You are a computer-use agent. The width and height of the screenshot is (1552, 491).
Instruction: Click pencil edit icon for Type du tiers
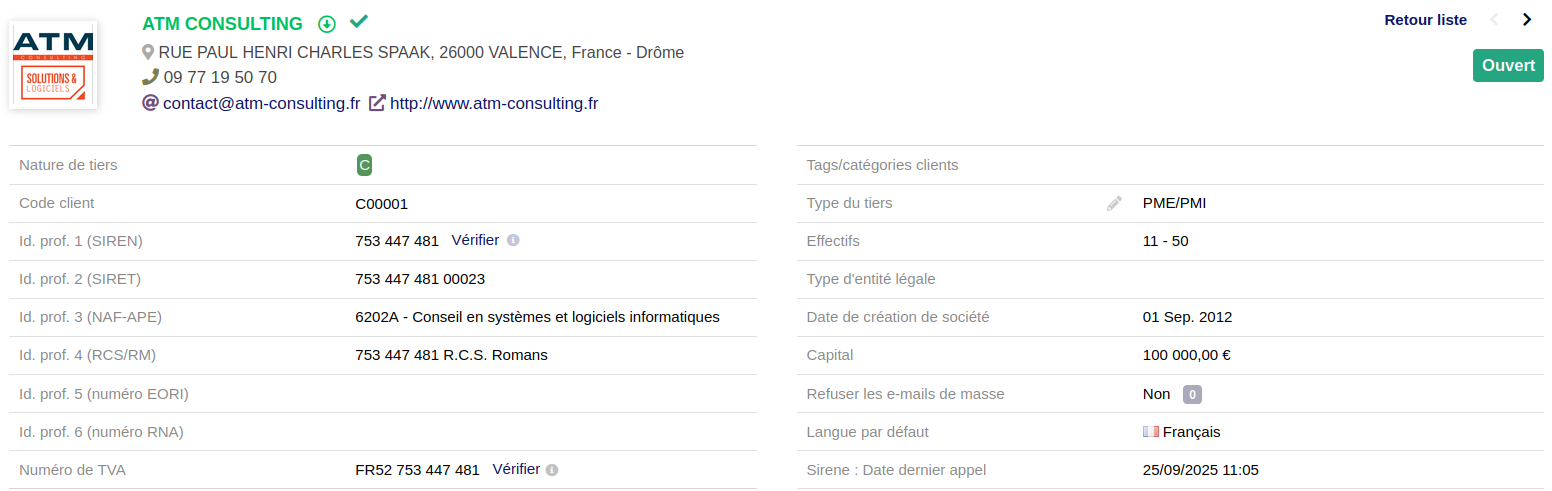point(1114,203)
